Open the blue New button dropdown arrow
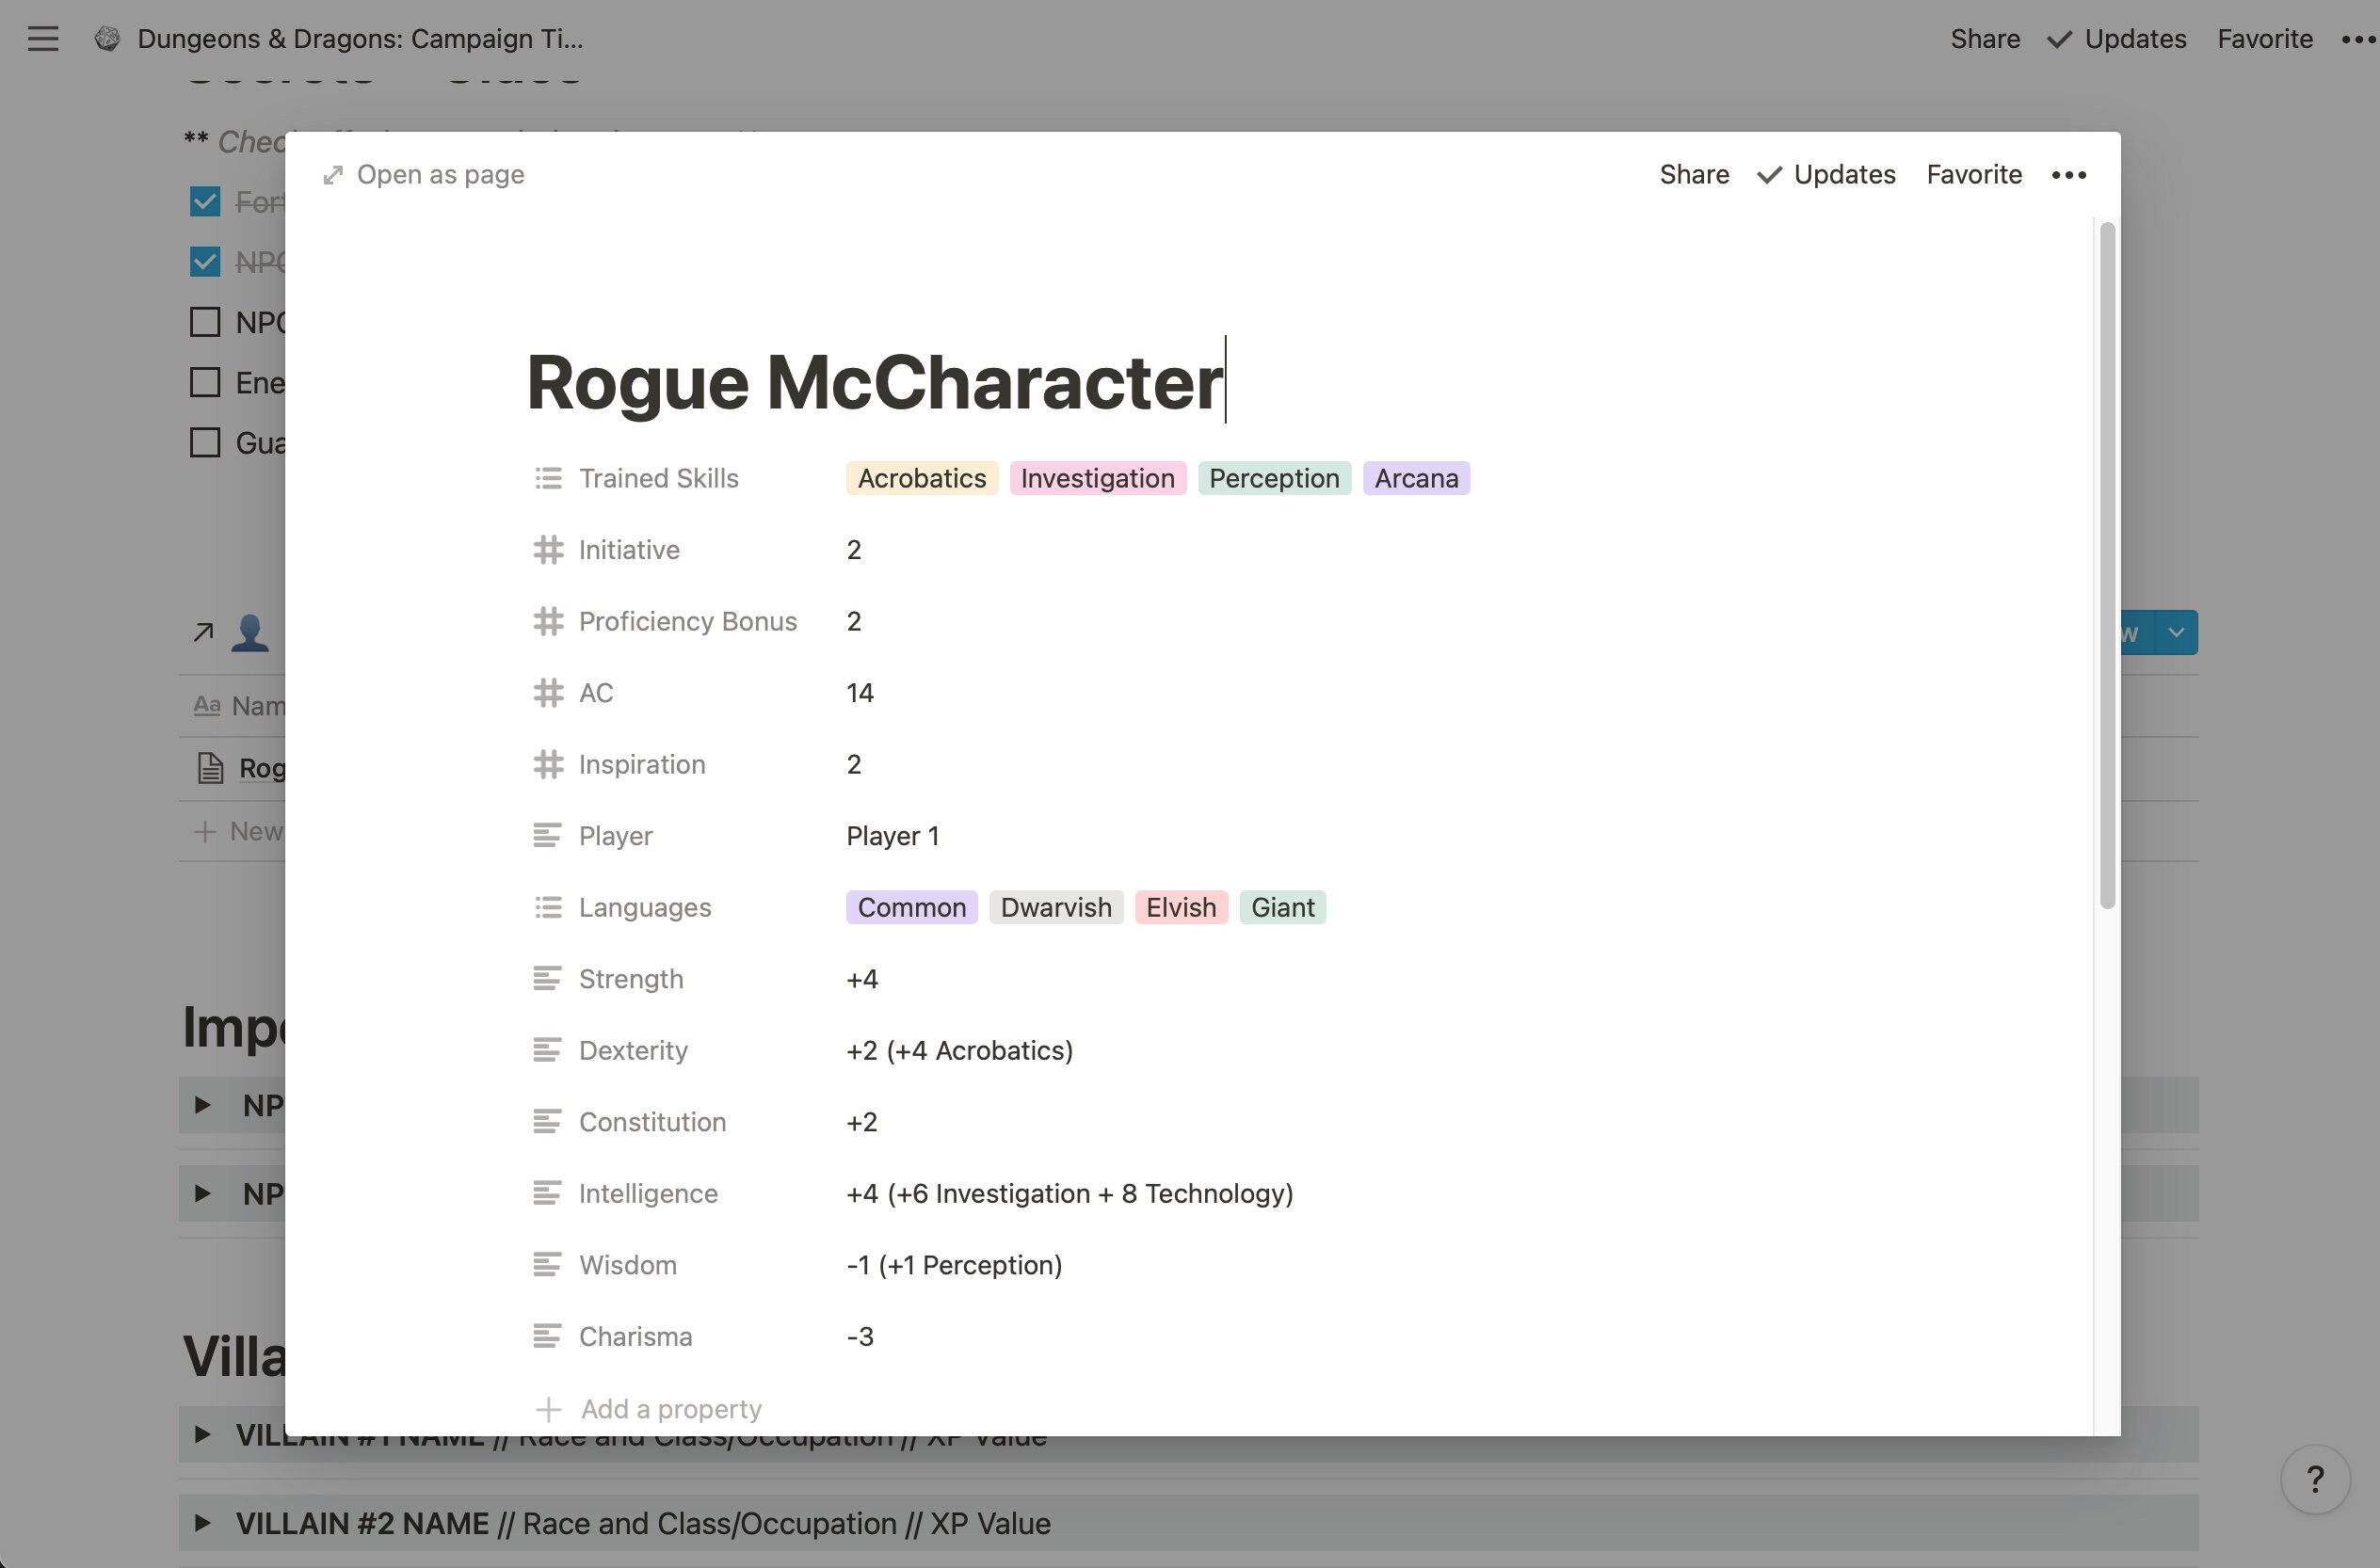 coord(2176,633)
